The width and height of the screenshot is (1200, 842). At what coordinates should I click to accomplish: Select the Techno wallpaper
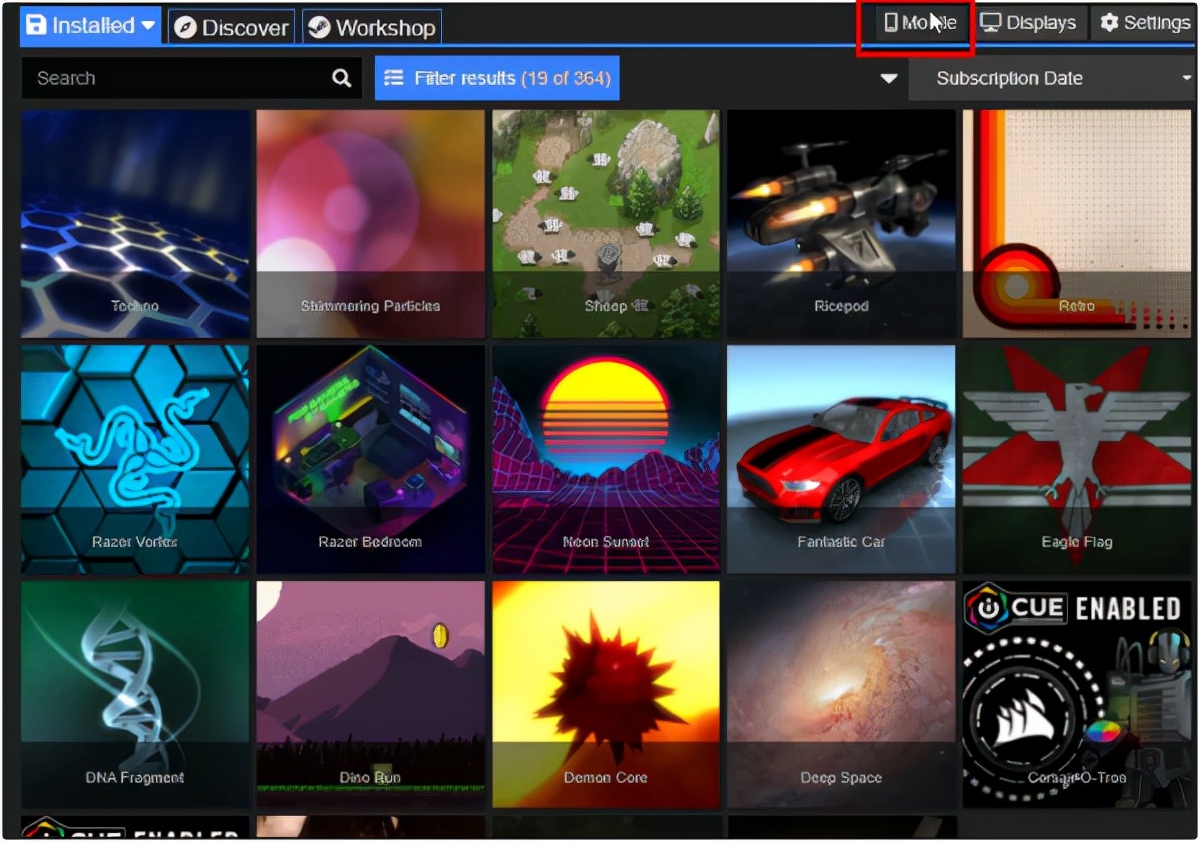(x=135, y=224)
